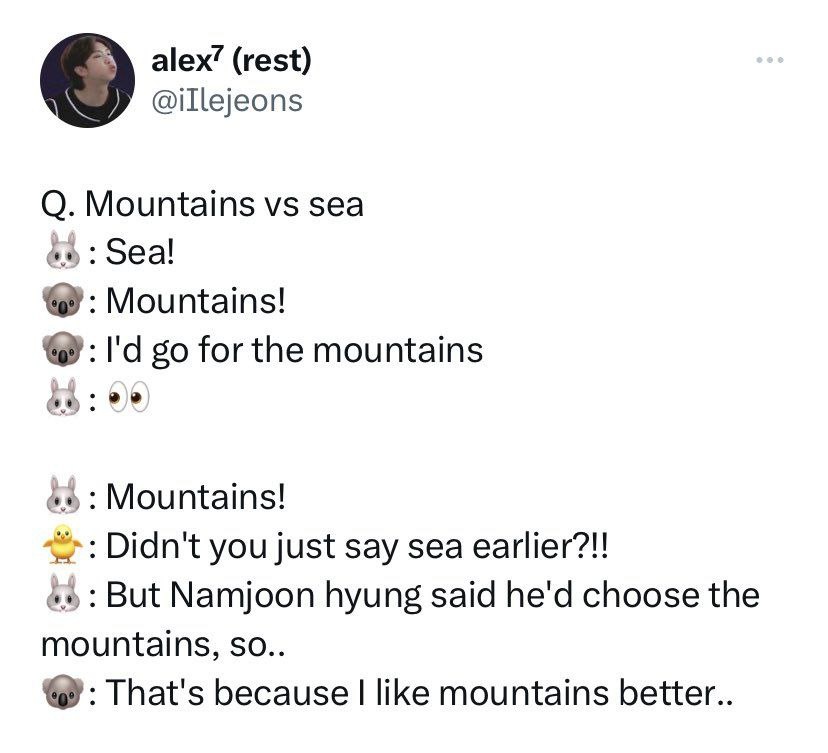Screen dimensions: 828x753
Task: Click the "Q. Mountains vs sea" line
Action: 202,204
